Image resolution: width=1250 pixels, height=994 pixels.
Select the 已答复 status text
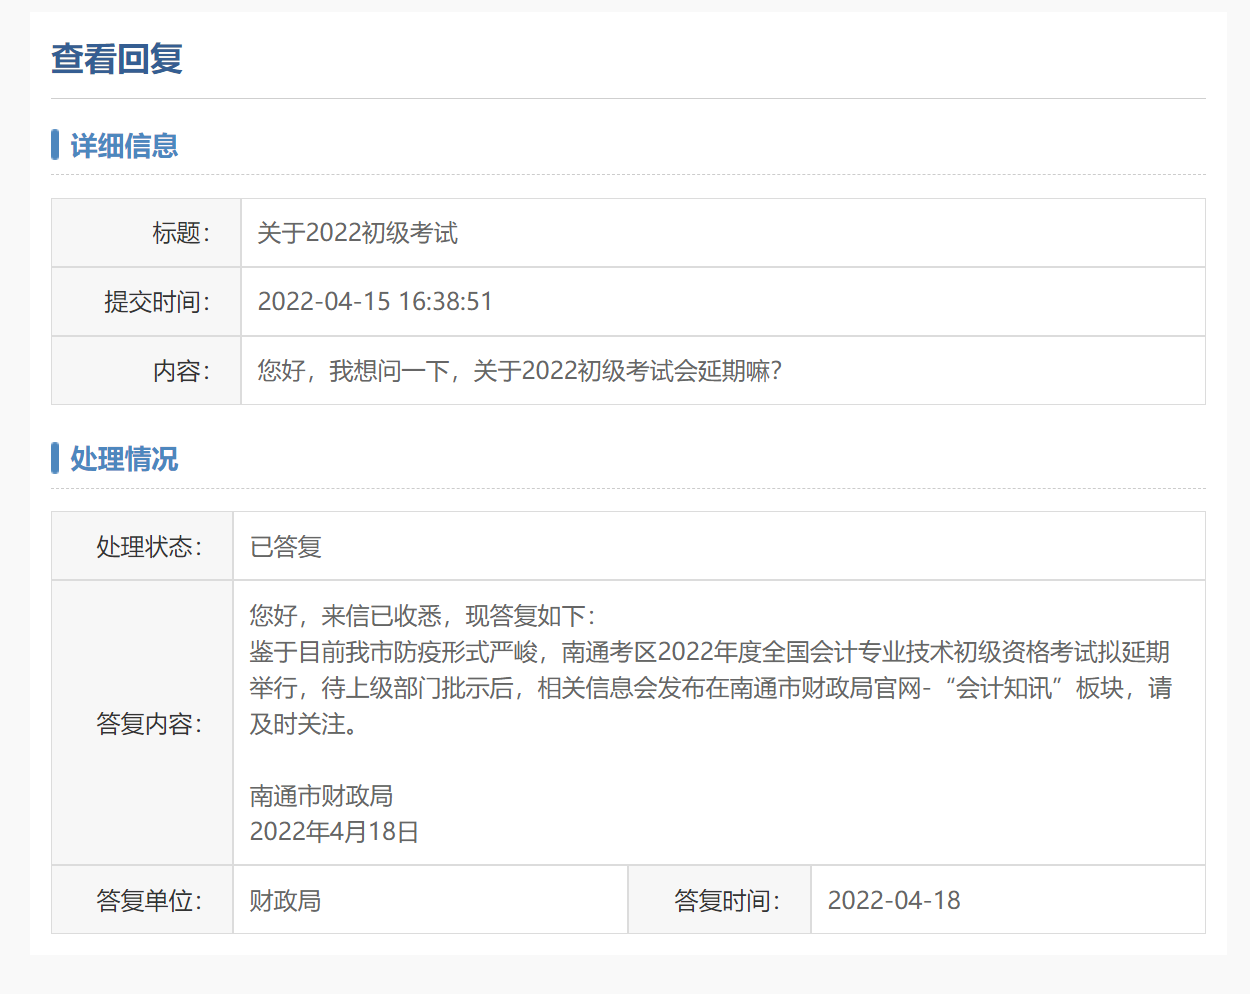[275, 545]
